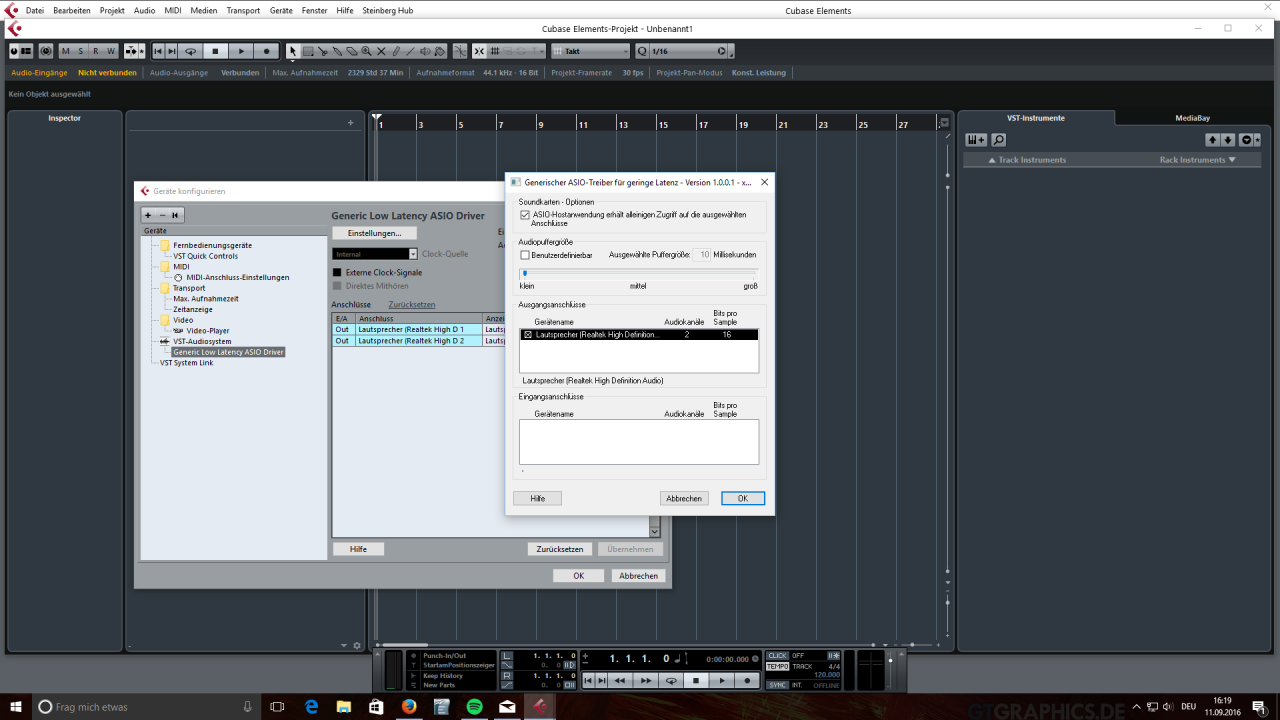Image resolution: width=1280 pixels, height=720 pixels.
Task: Click Abbrechen in Geräte konfigurieren dialog
Action: coord(638,576)
